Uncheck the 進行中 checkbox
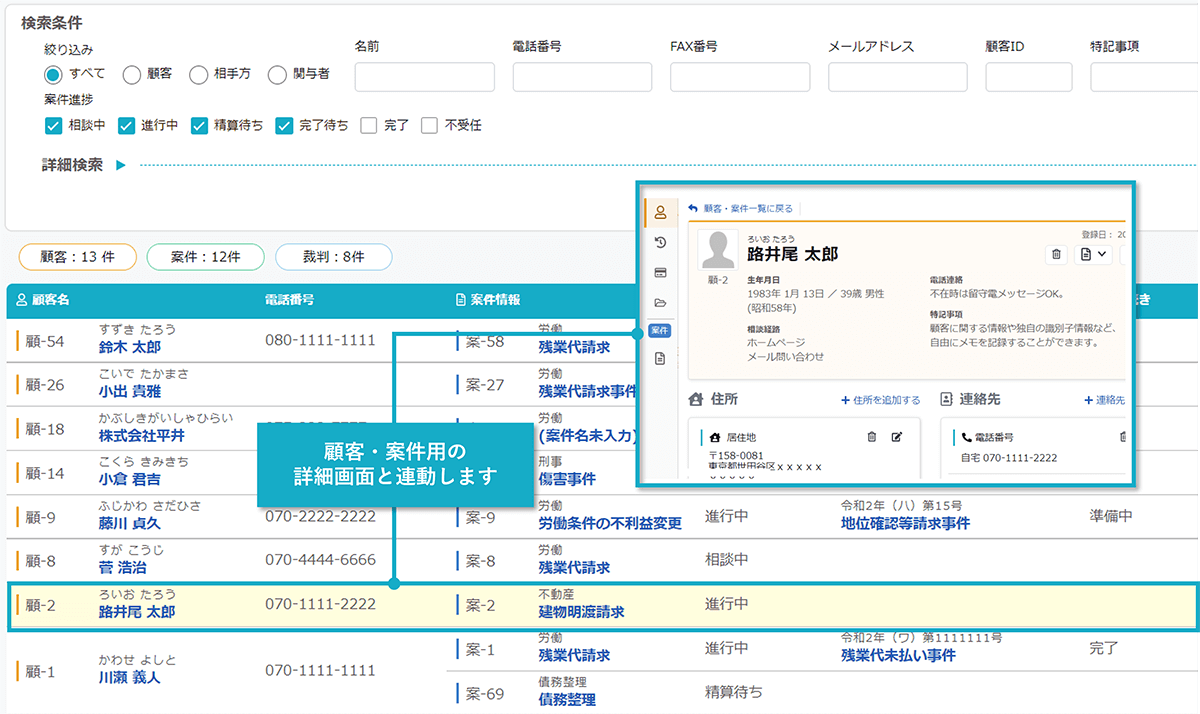This screenshot has width=1200, height=714. coord(126,125)
